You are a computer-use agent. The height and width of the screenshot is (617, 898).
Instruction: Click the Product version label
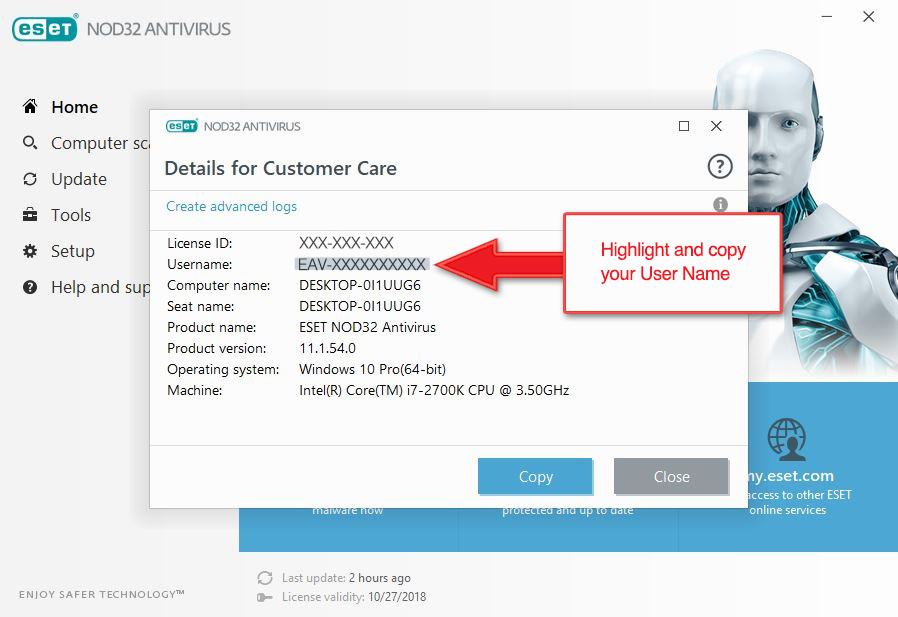click(216, 348)
